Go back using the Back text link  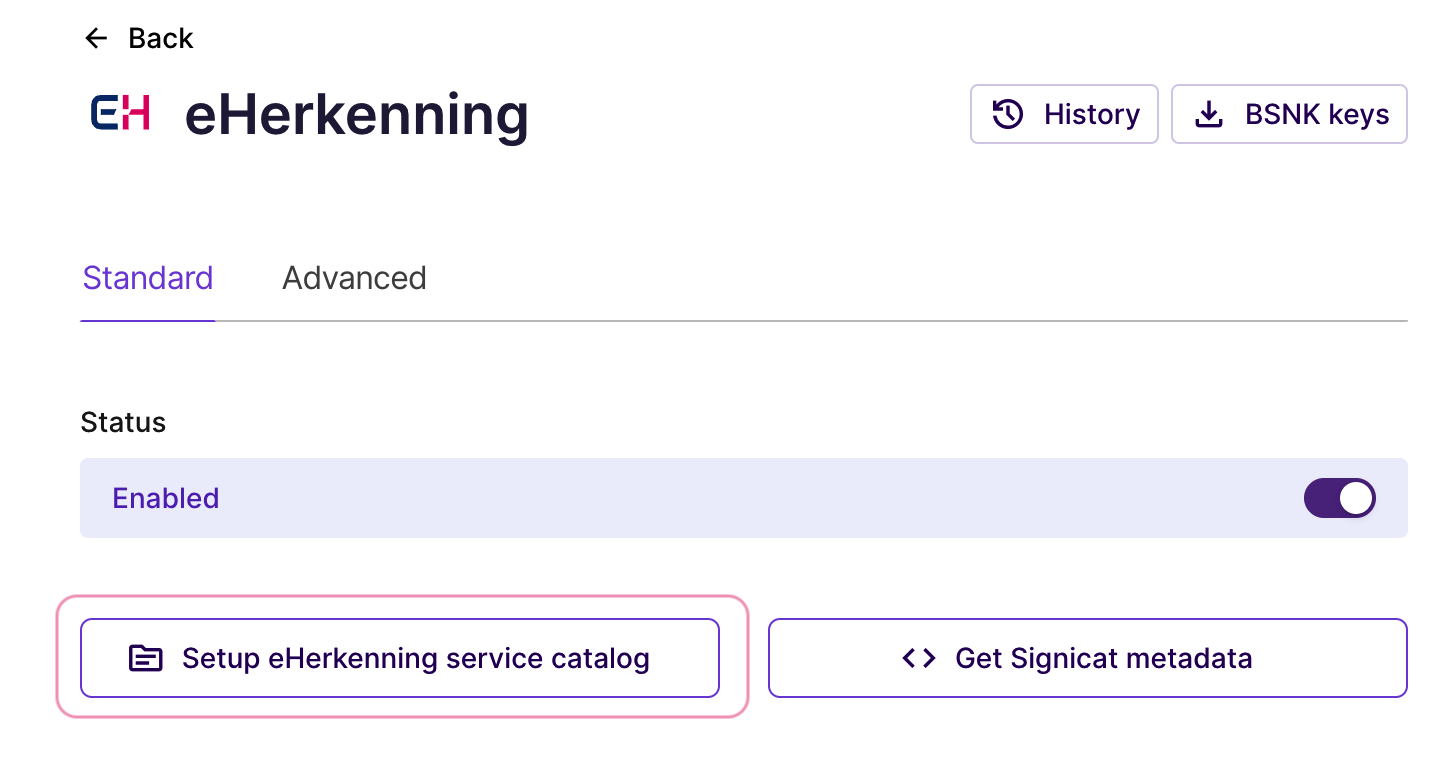pos(160,39)
